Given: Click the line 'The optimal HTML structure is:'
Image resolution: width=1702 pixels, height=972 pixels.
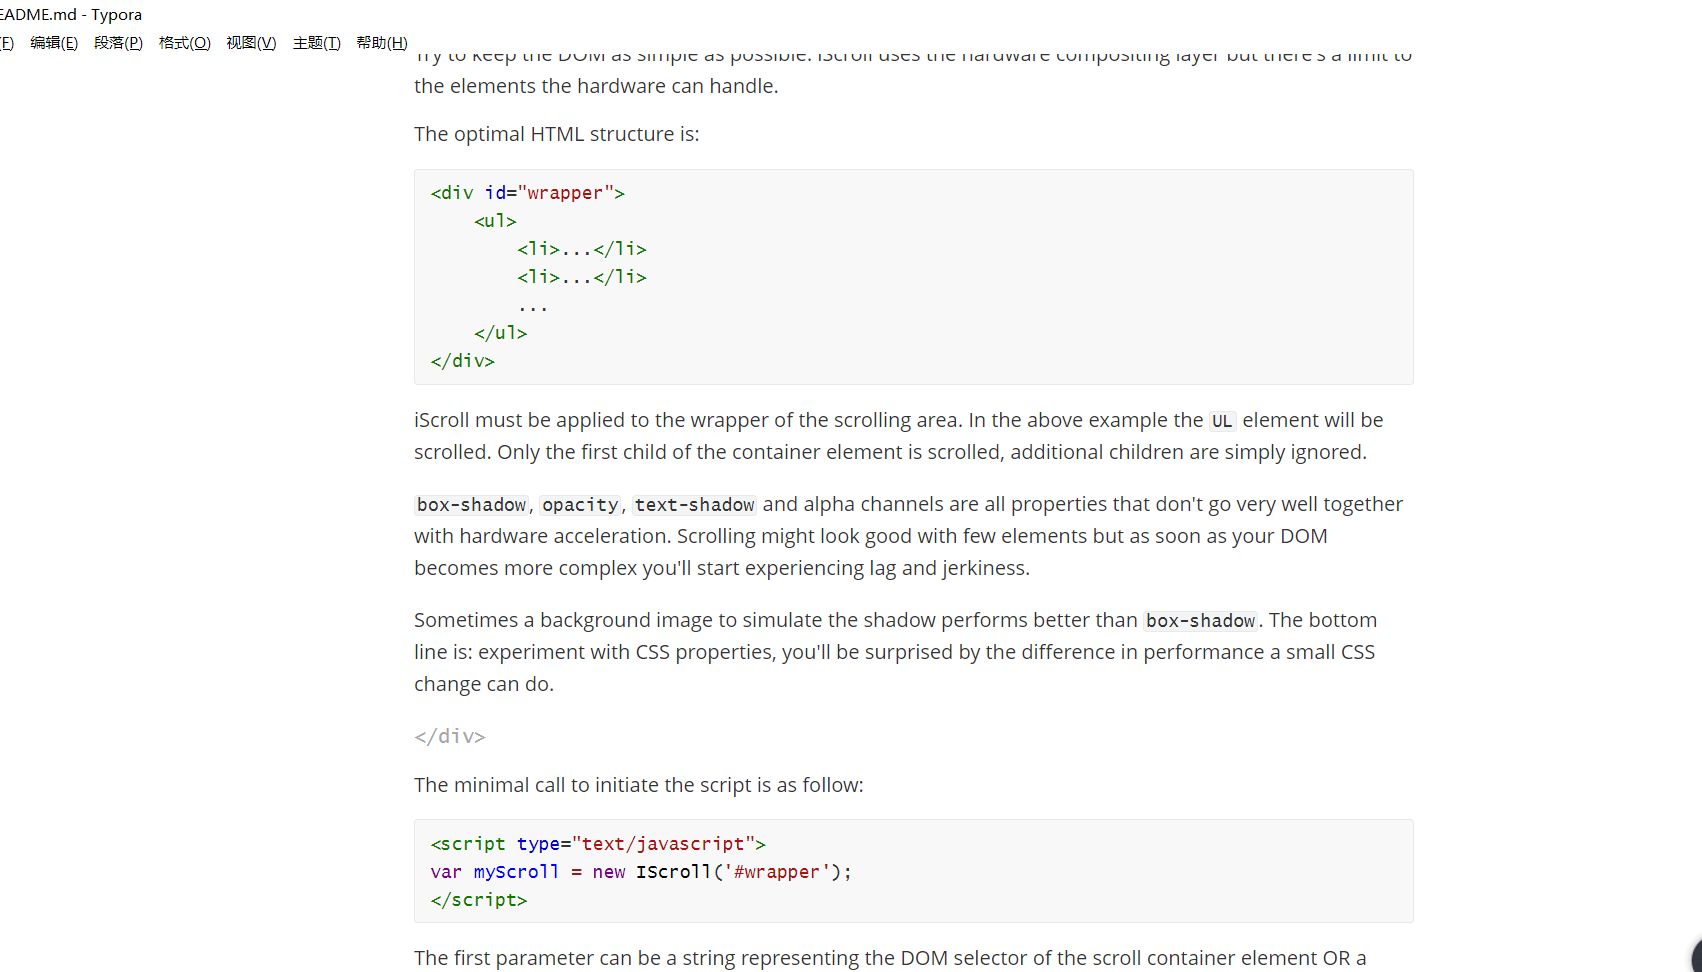Looking at the screenshot, I should (557, 134).
